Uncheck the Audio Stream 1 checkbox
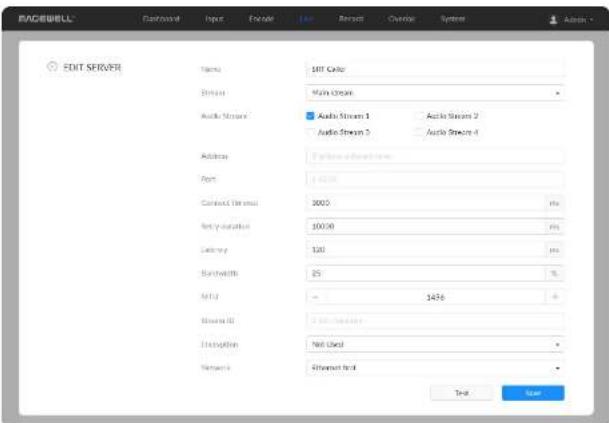Viewport: 609px width, 423px height. tap(310, 116)
